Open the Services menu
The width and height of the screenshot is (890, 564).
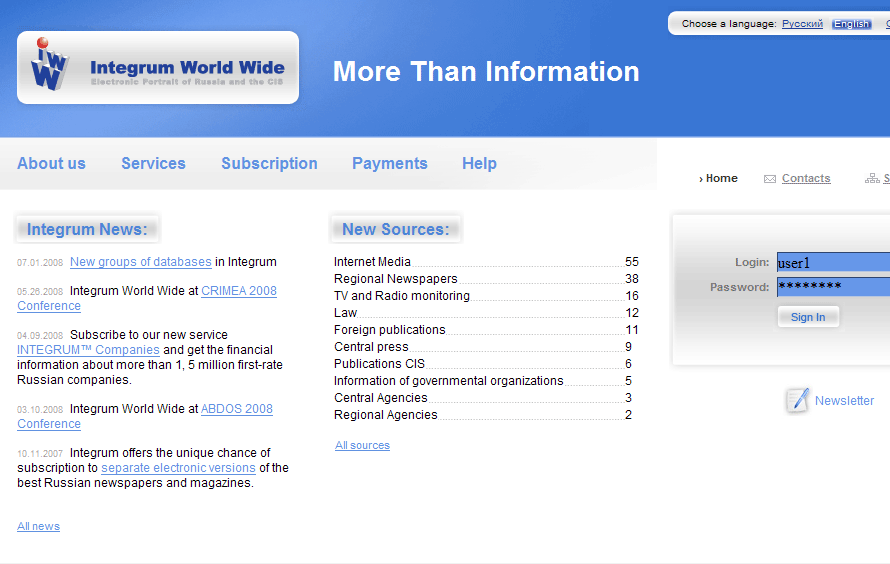point(153,163)
